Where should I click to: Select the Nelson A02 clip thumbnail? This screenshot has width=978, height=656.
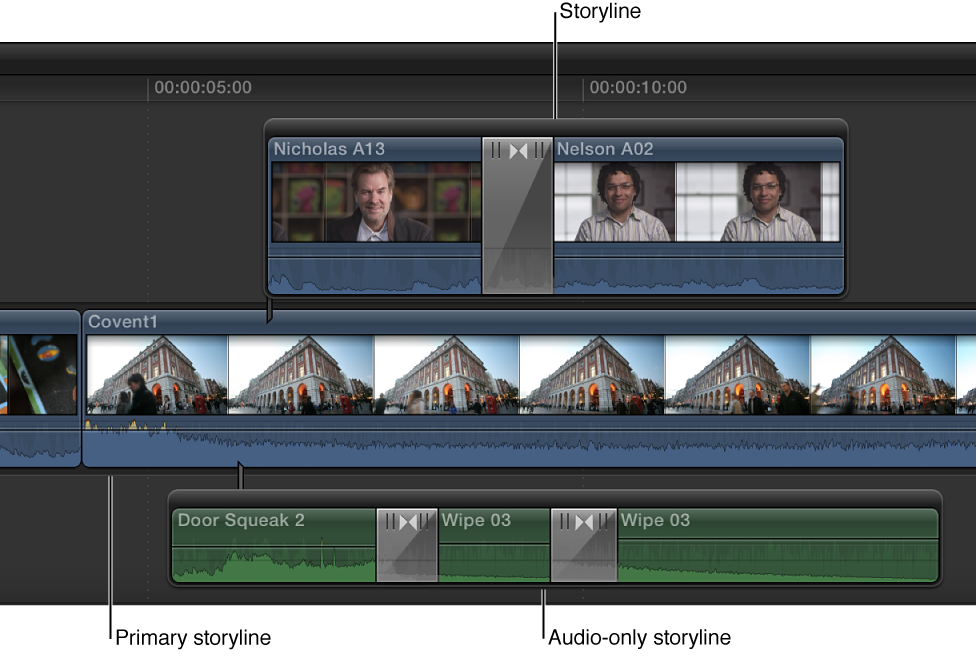coord(697,202)
